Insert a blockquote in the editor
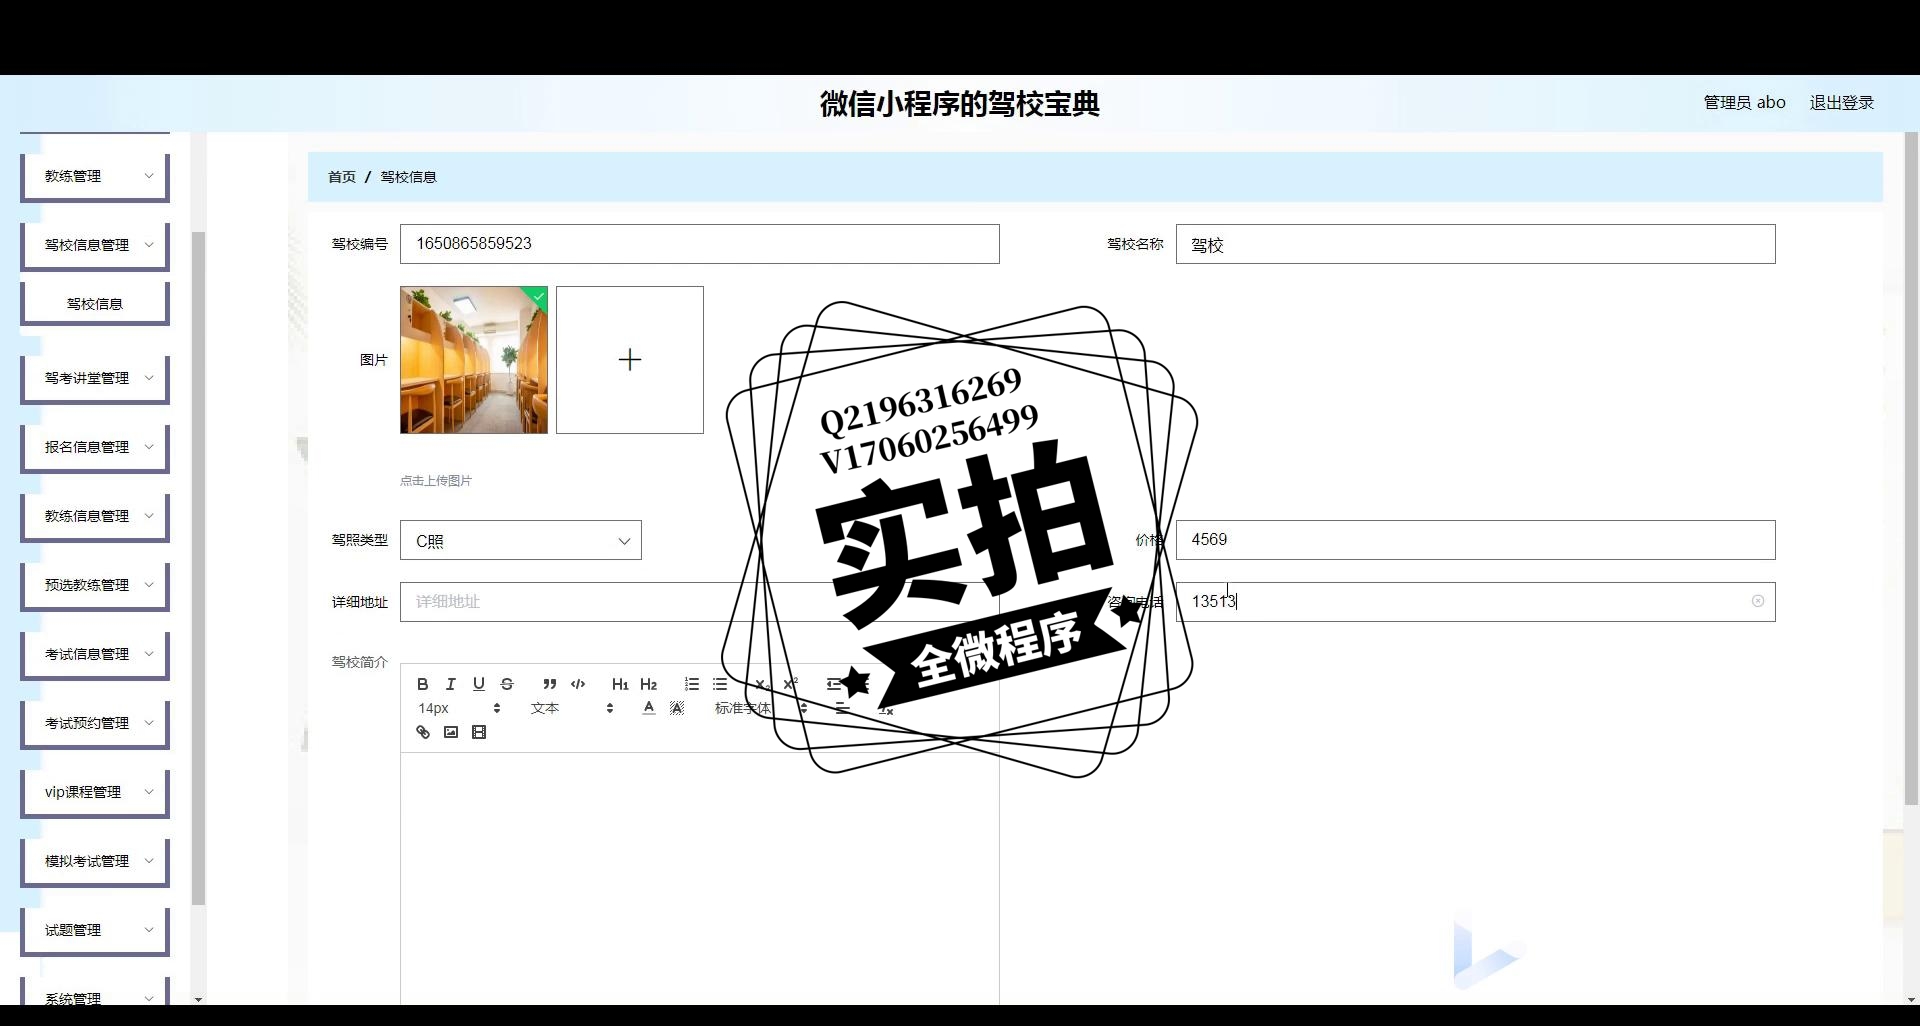The width and height of the screenshot is (1920, 1026). 549,684
